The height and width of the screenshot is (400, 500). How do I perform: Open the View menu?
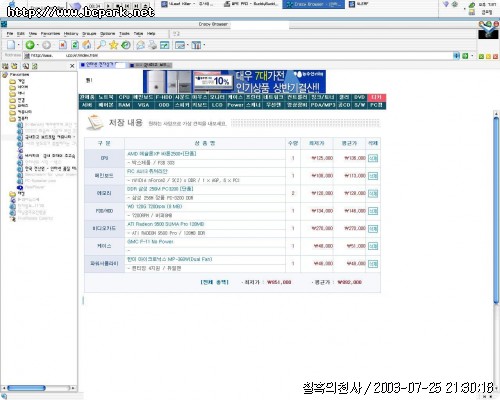point(33,34)
